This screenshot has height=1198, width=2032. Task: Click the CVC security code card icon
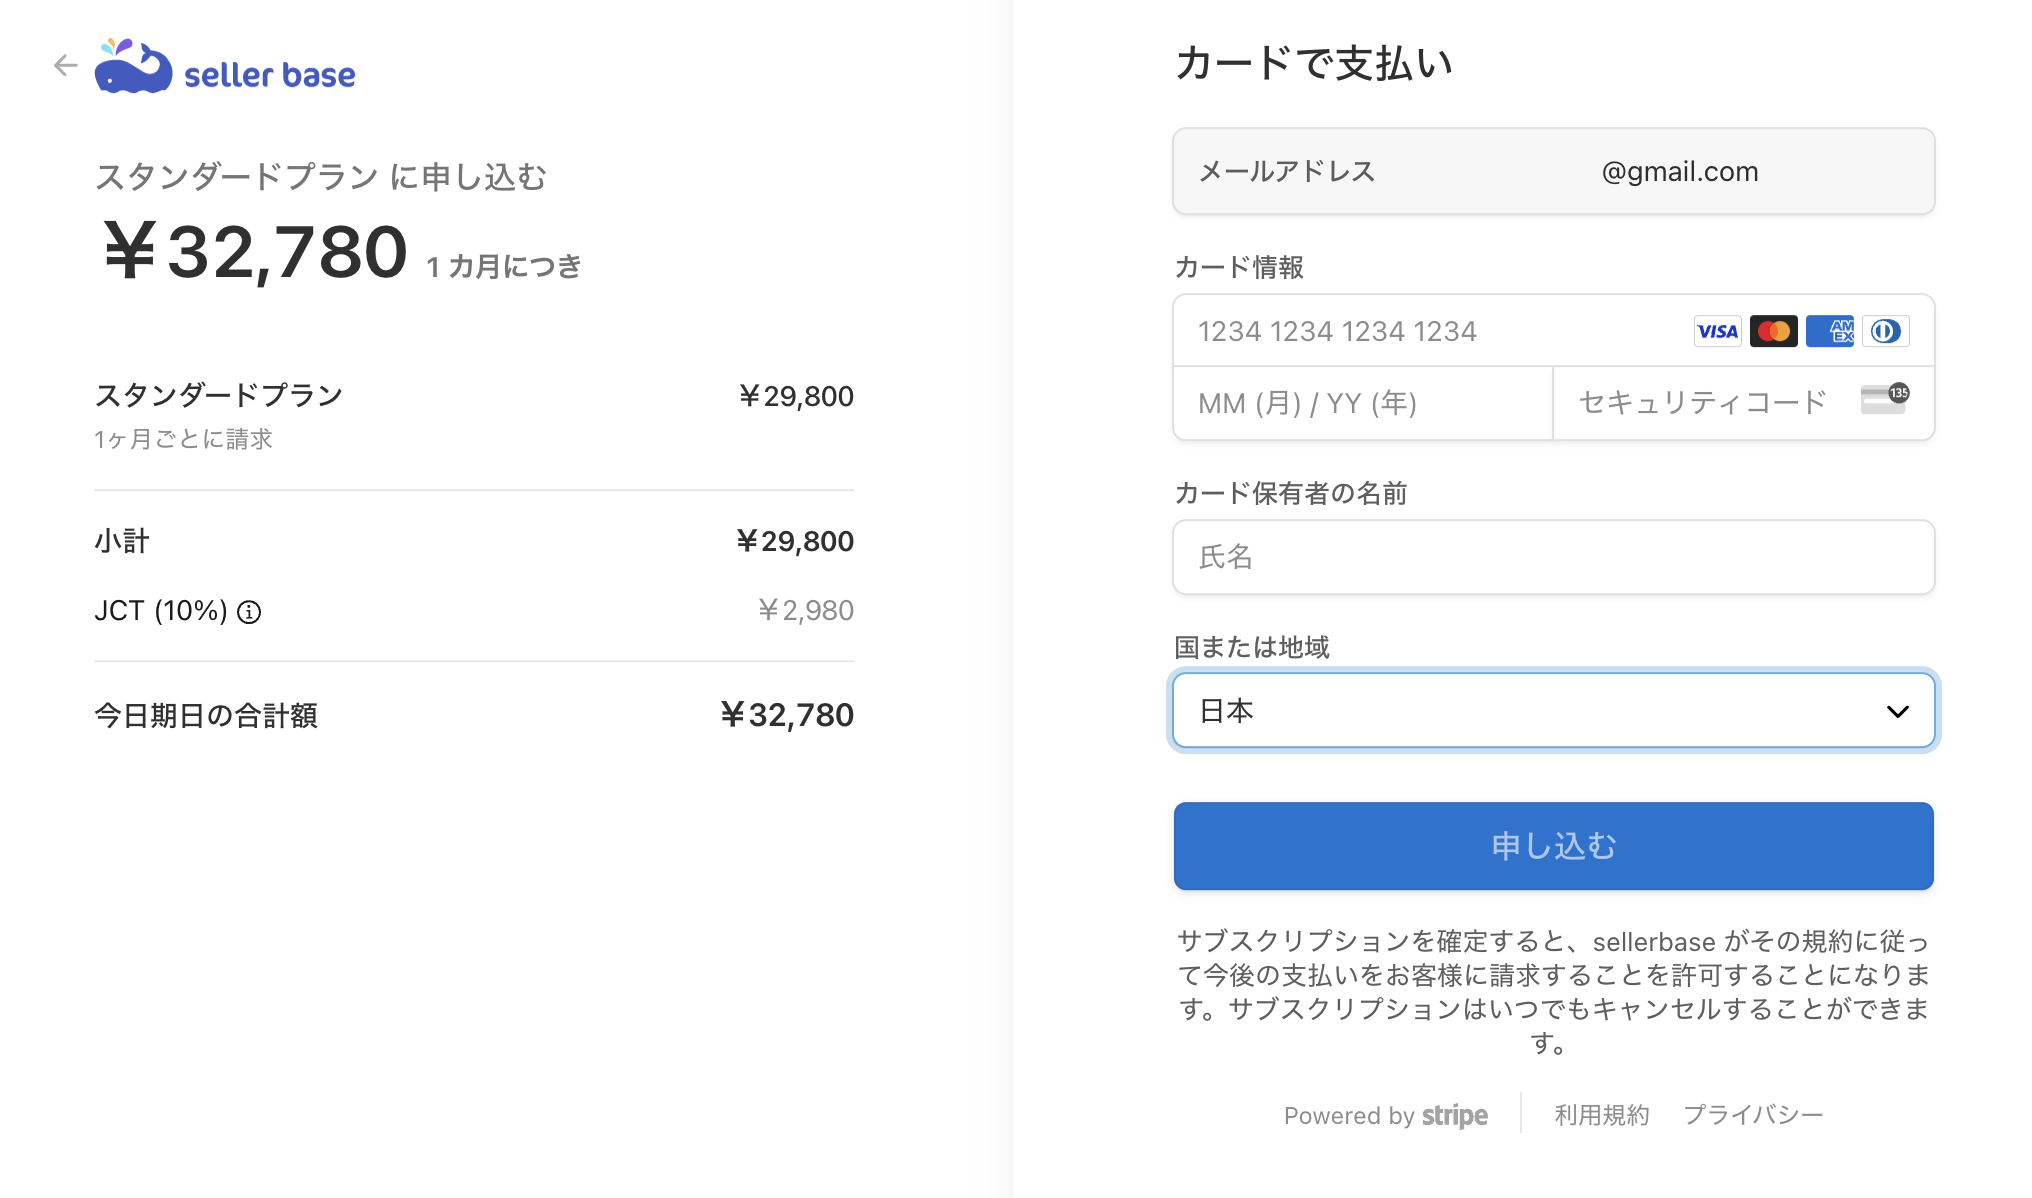tap(1884, 399)
